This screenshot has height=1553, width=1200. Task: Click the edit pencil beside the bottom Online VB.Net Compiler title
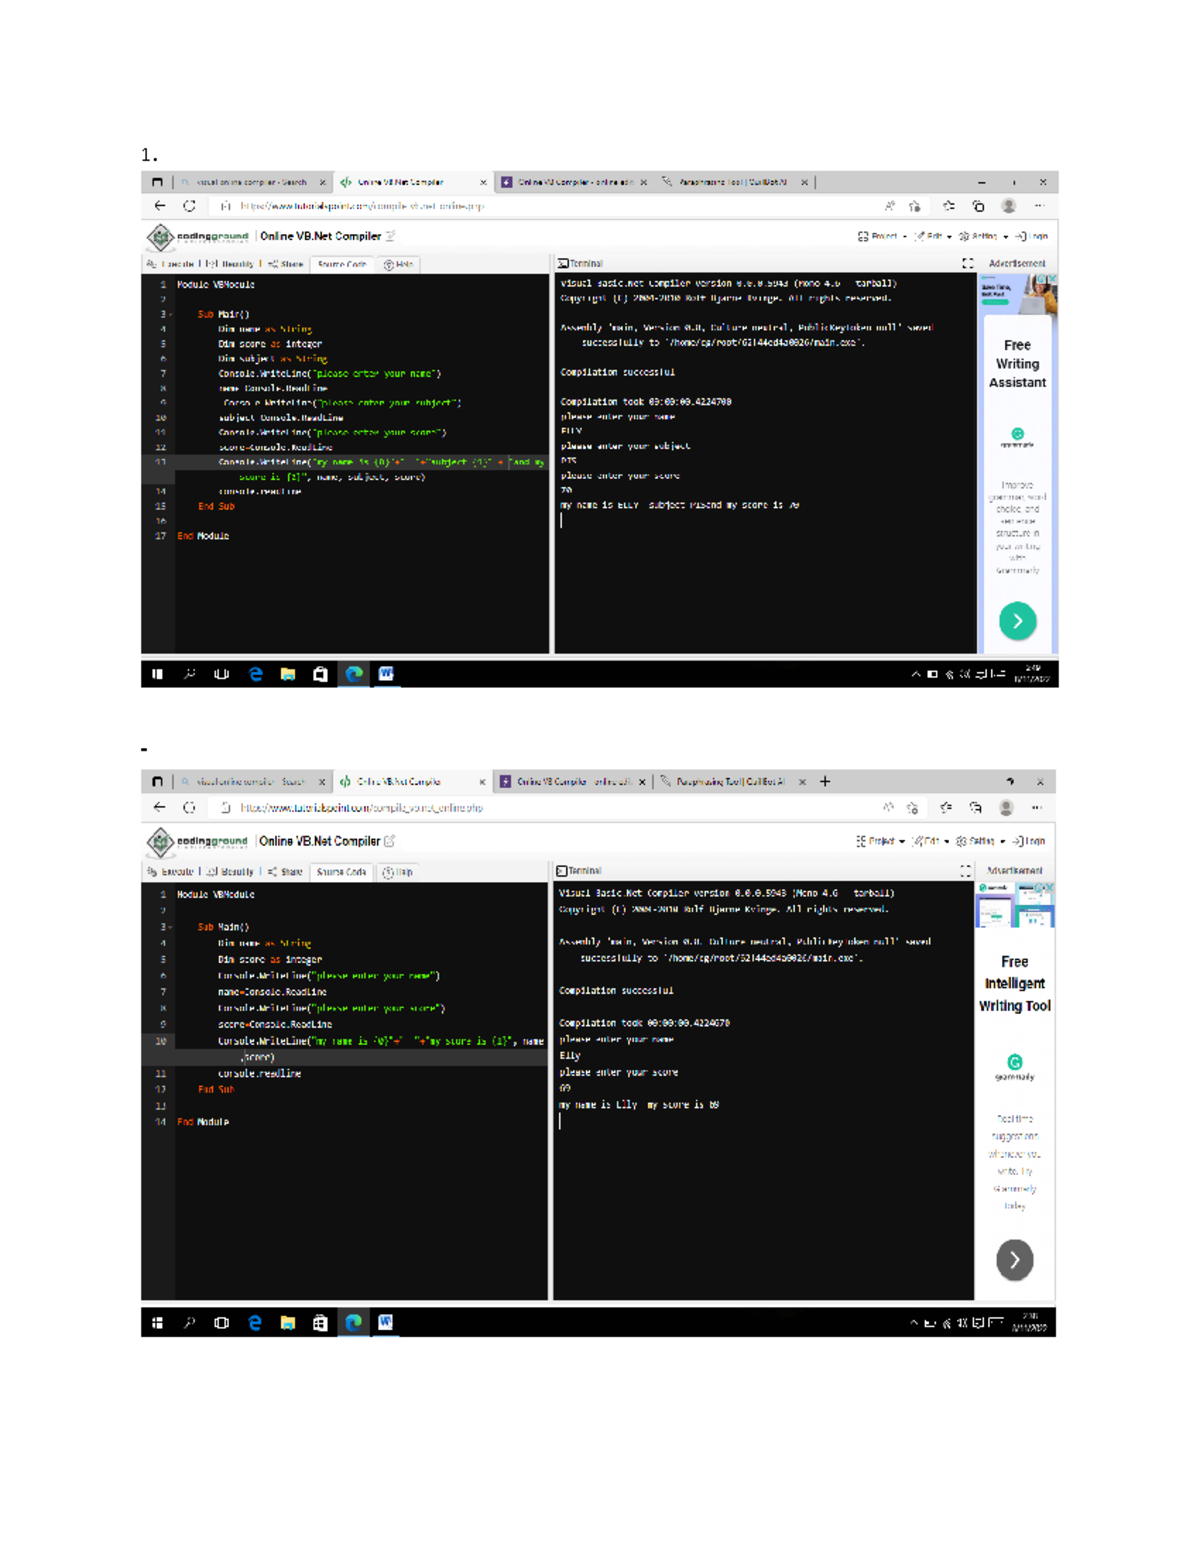click(390, 842)
